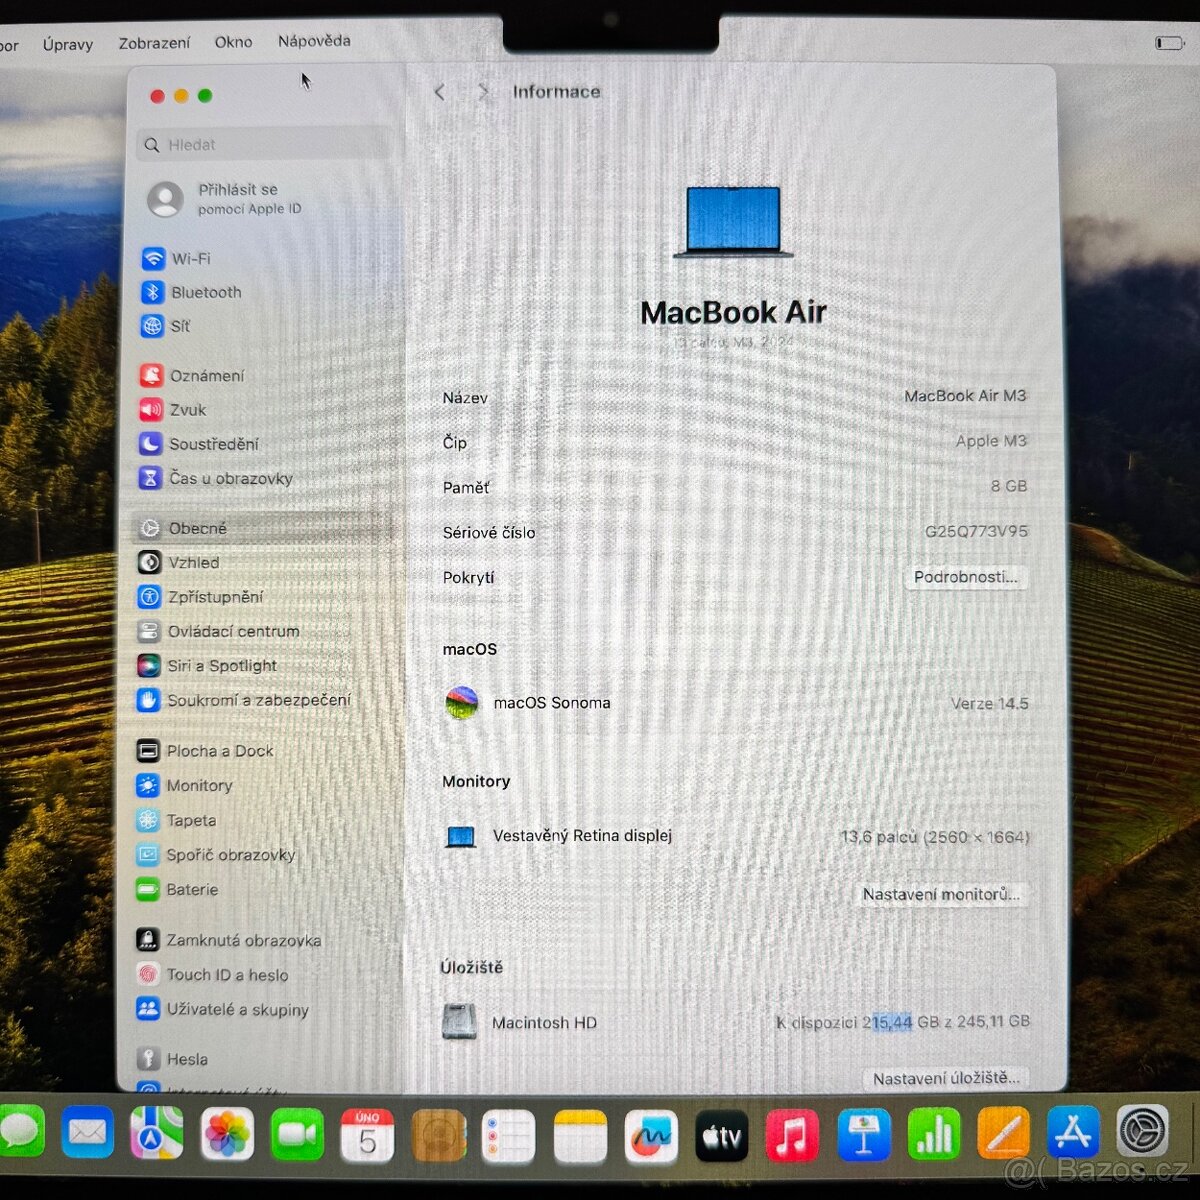Open App Store from the Dock

click(x=1073, y=1133)
